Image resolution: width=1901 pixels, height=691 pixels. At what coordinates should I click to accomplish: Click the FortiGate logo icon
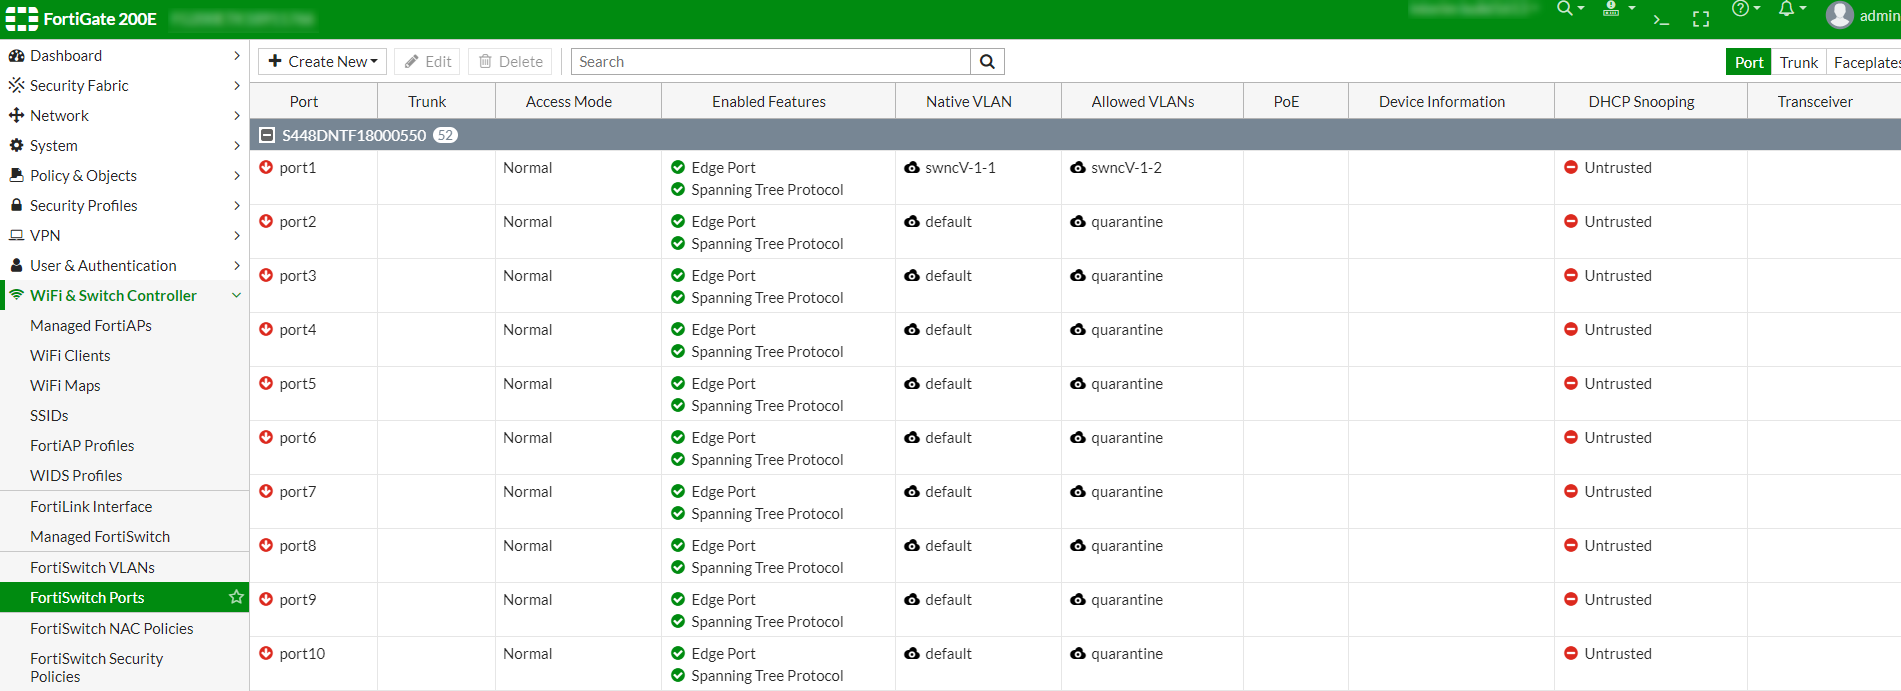pos(22,19)
